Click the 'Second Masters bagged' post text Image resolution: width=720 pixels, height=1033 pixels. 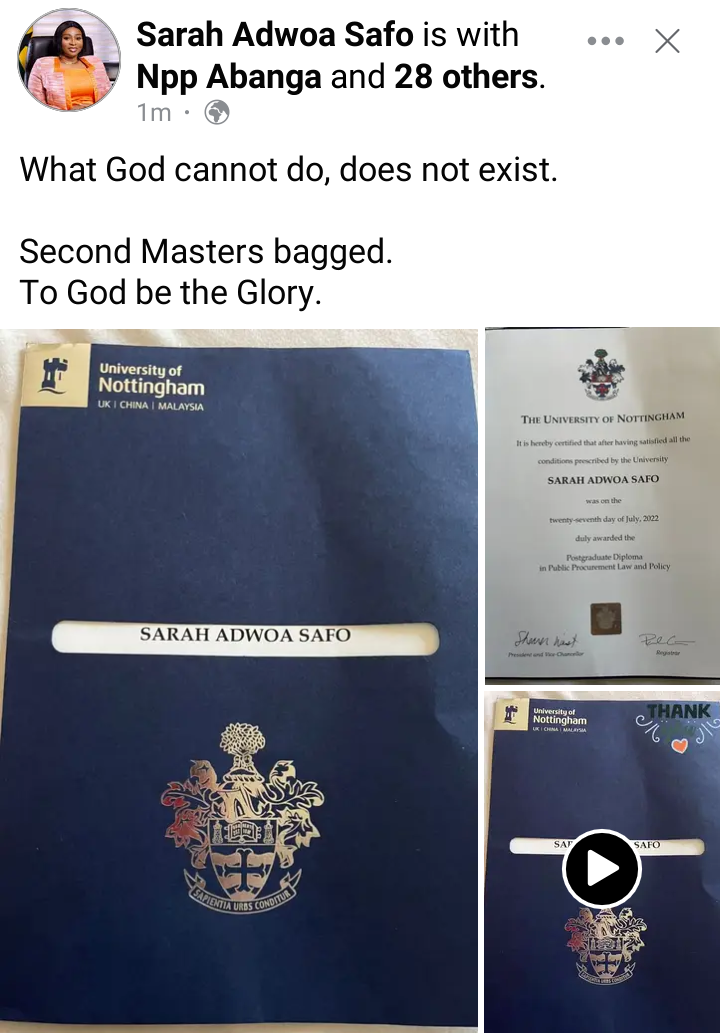tap(206, 251)
